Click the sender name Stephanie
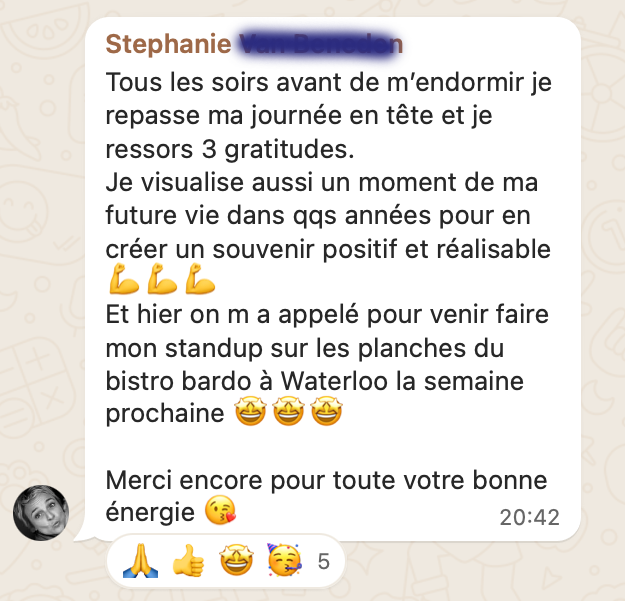This screenshot has height=601, width=625. coord(169,44)
